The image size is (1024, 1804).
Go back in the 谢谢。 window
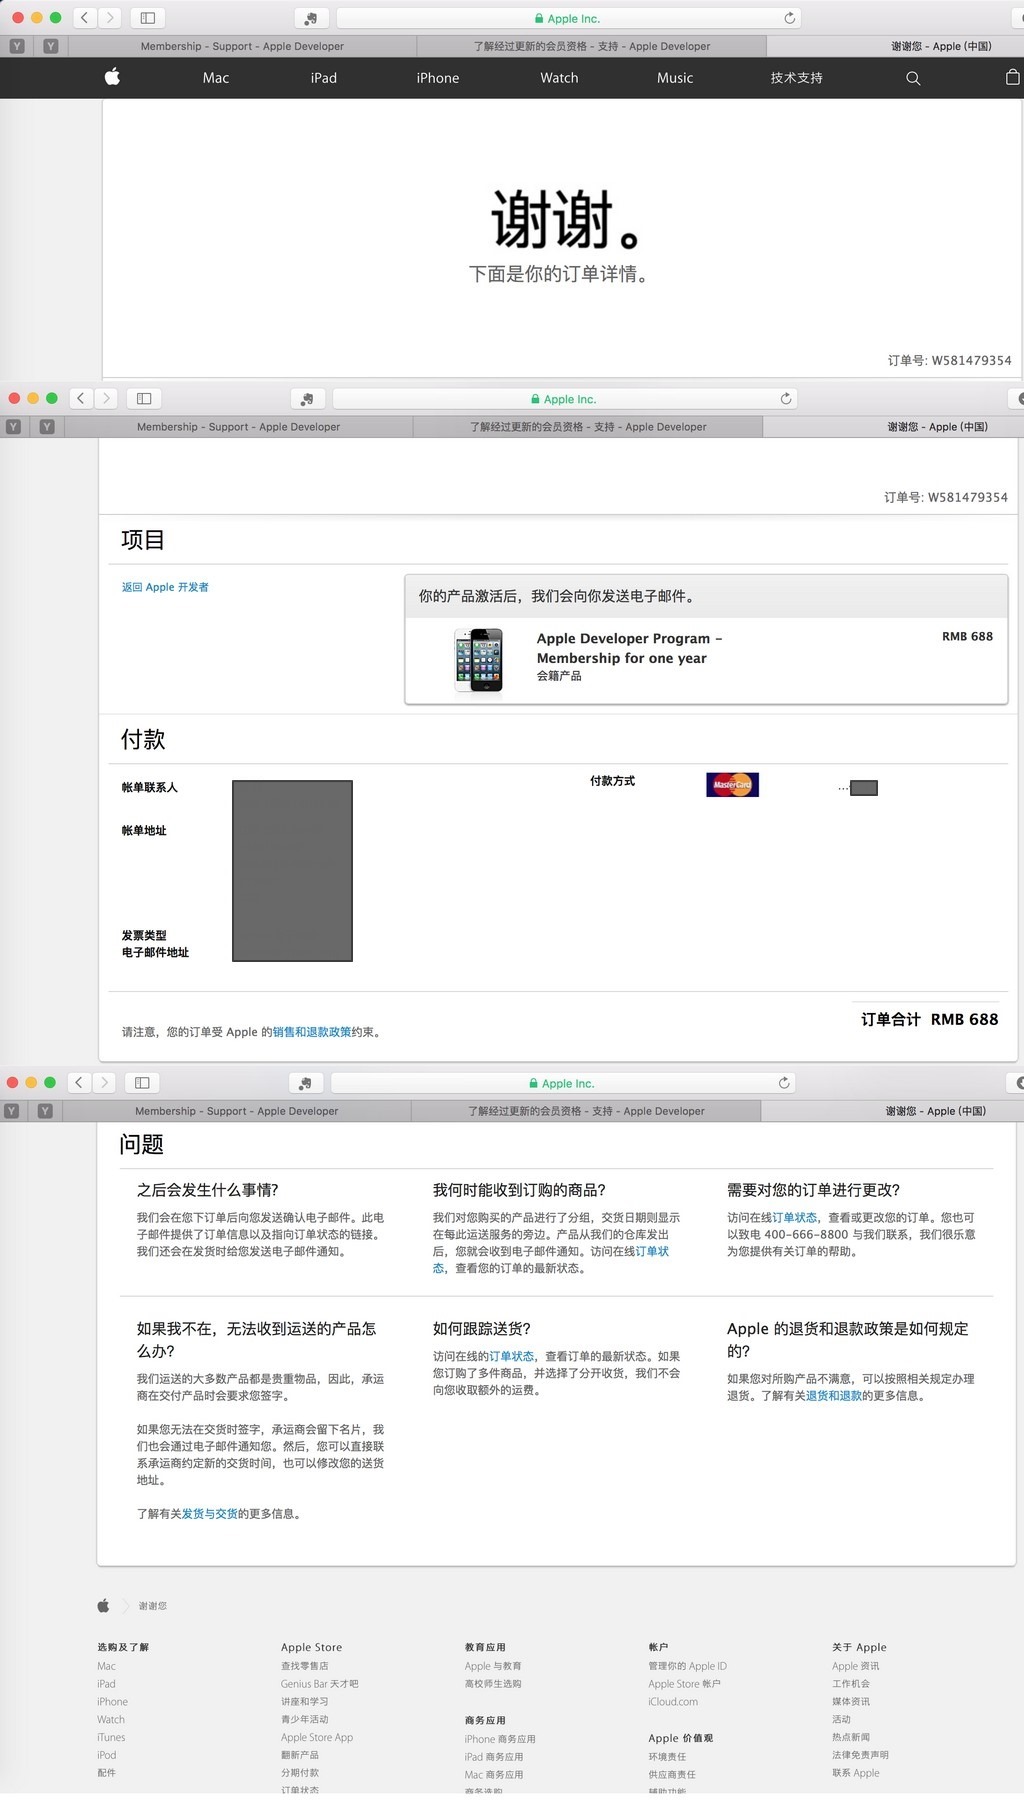click(x=86, y=18)
